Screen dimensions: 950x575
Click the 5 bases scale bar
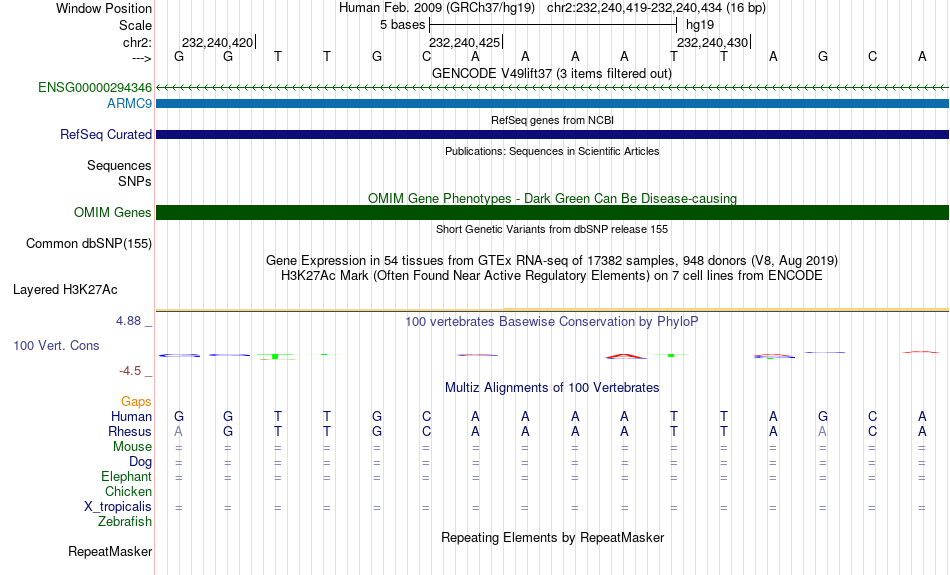(553, 25)
